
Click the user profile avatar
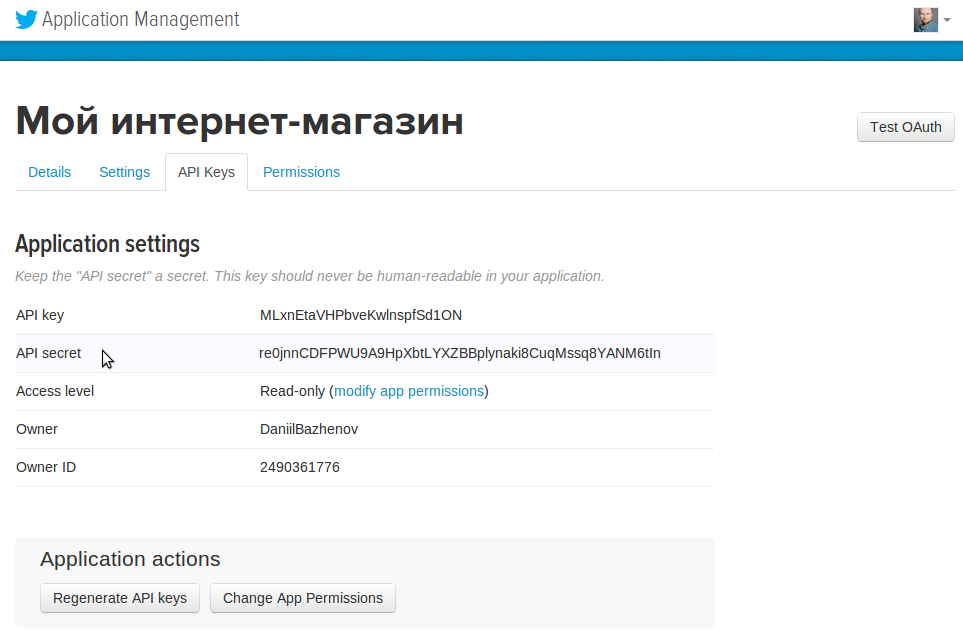925,20
